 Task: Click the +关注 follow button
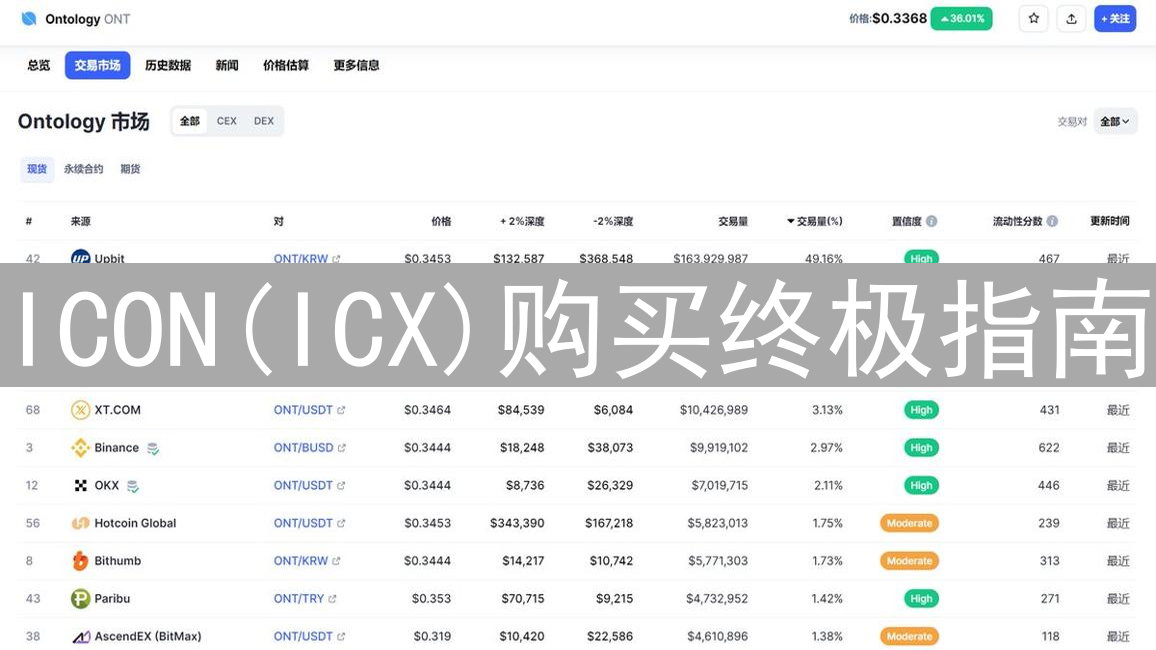(x=1115, y=18)
